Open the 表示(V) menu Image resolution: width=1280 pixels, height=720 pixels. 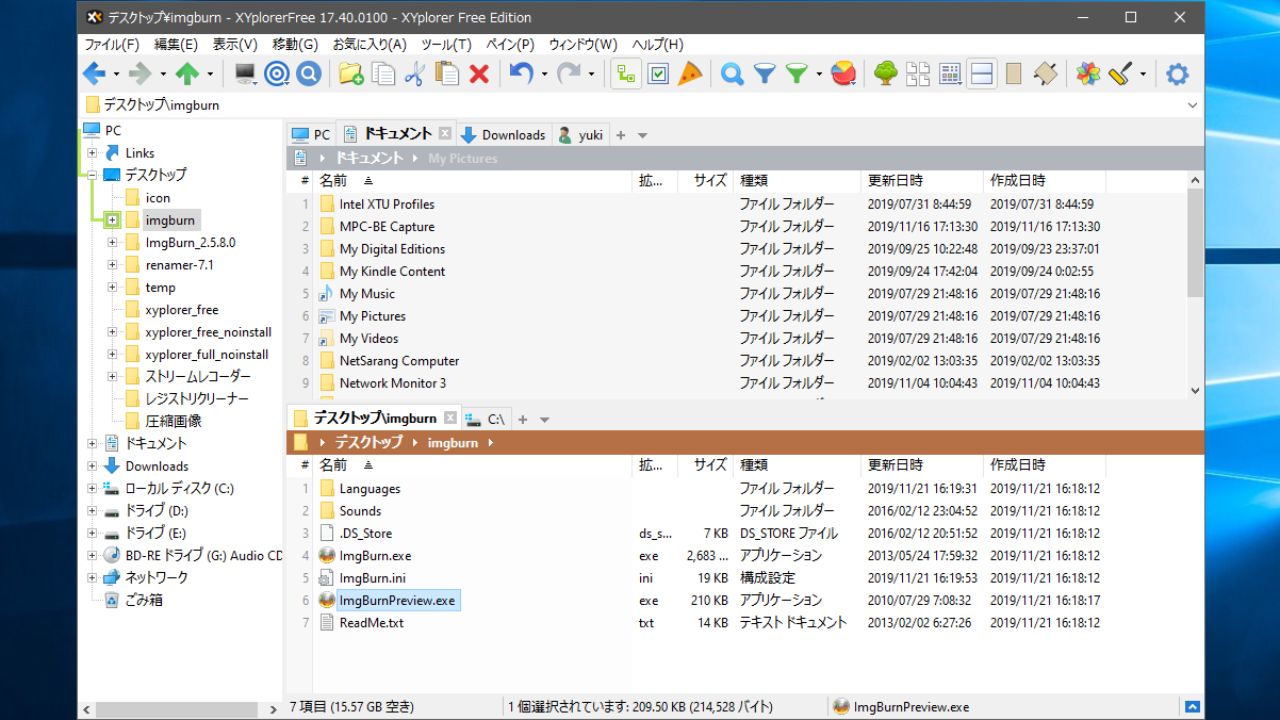(x=235, y=44)
